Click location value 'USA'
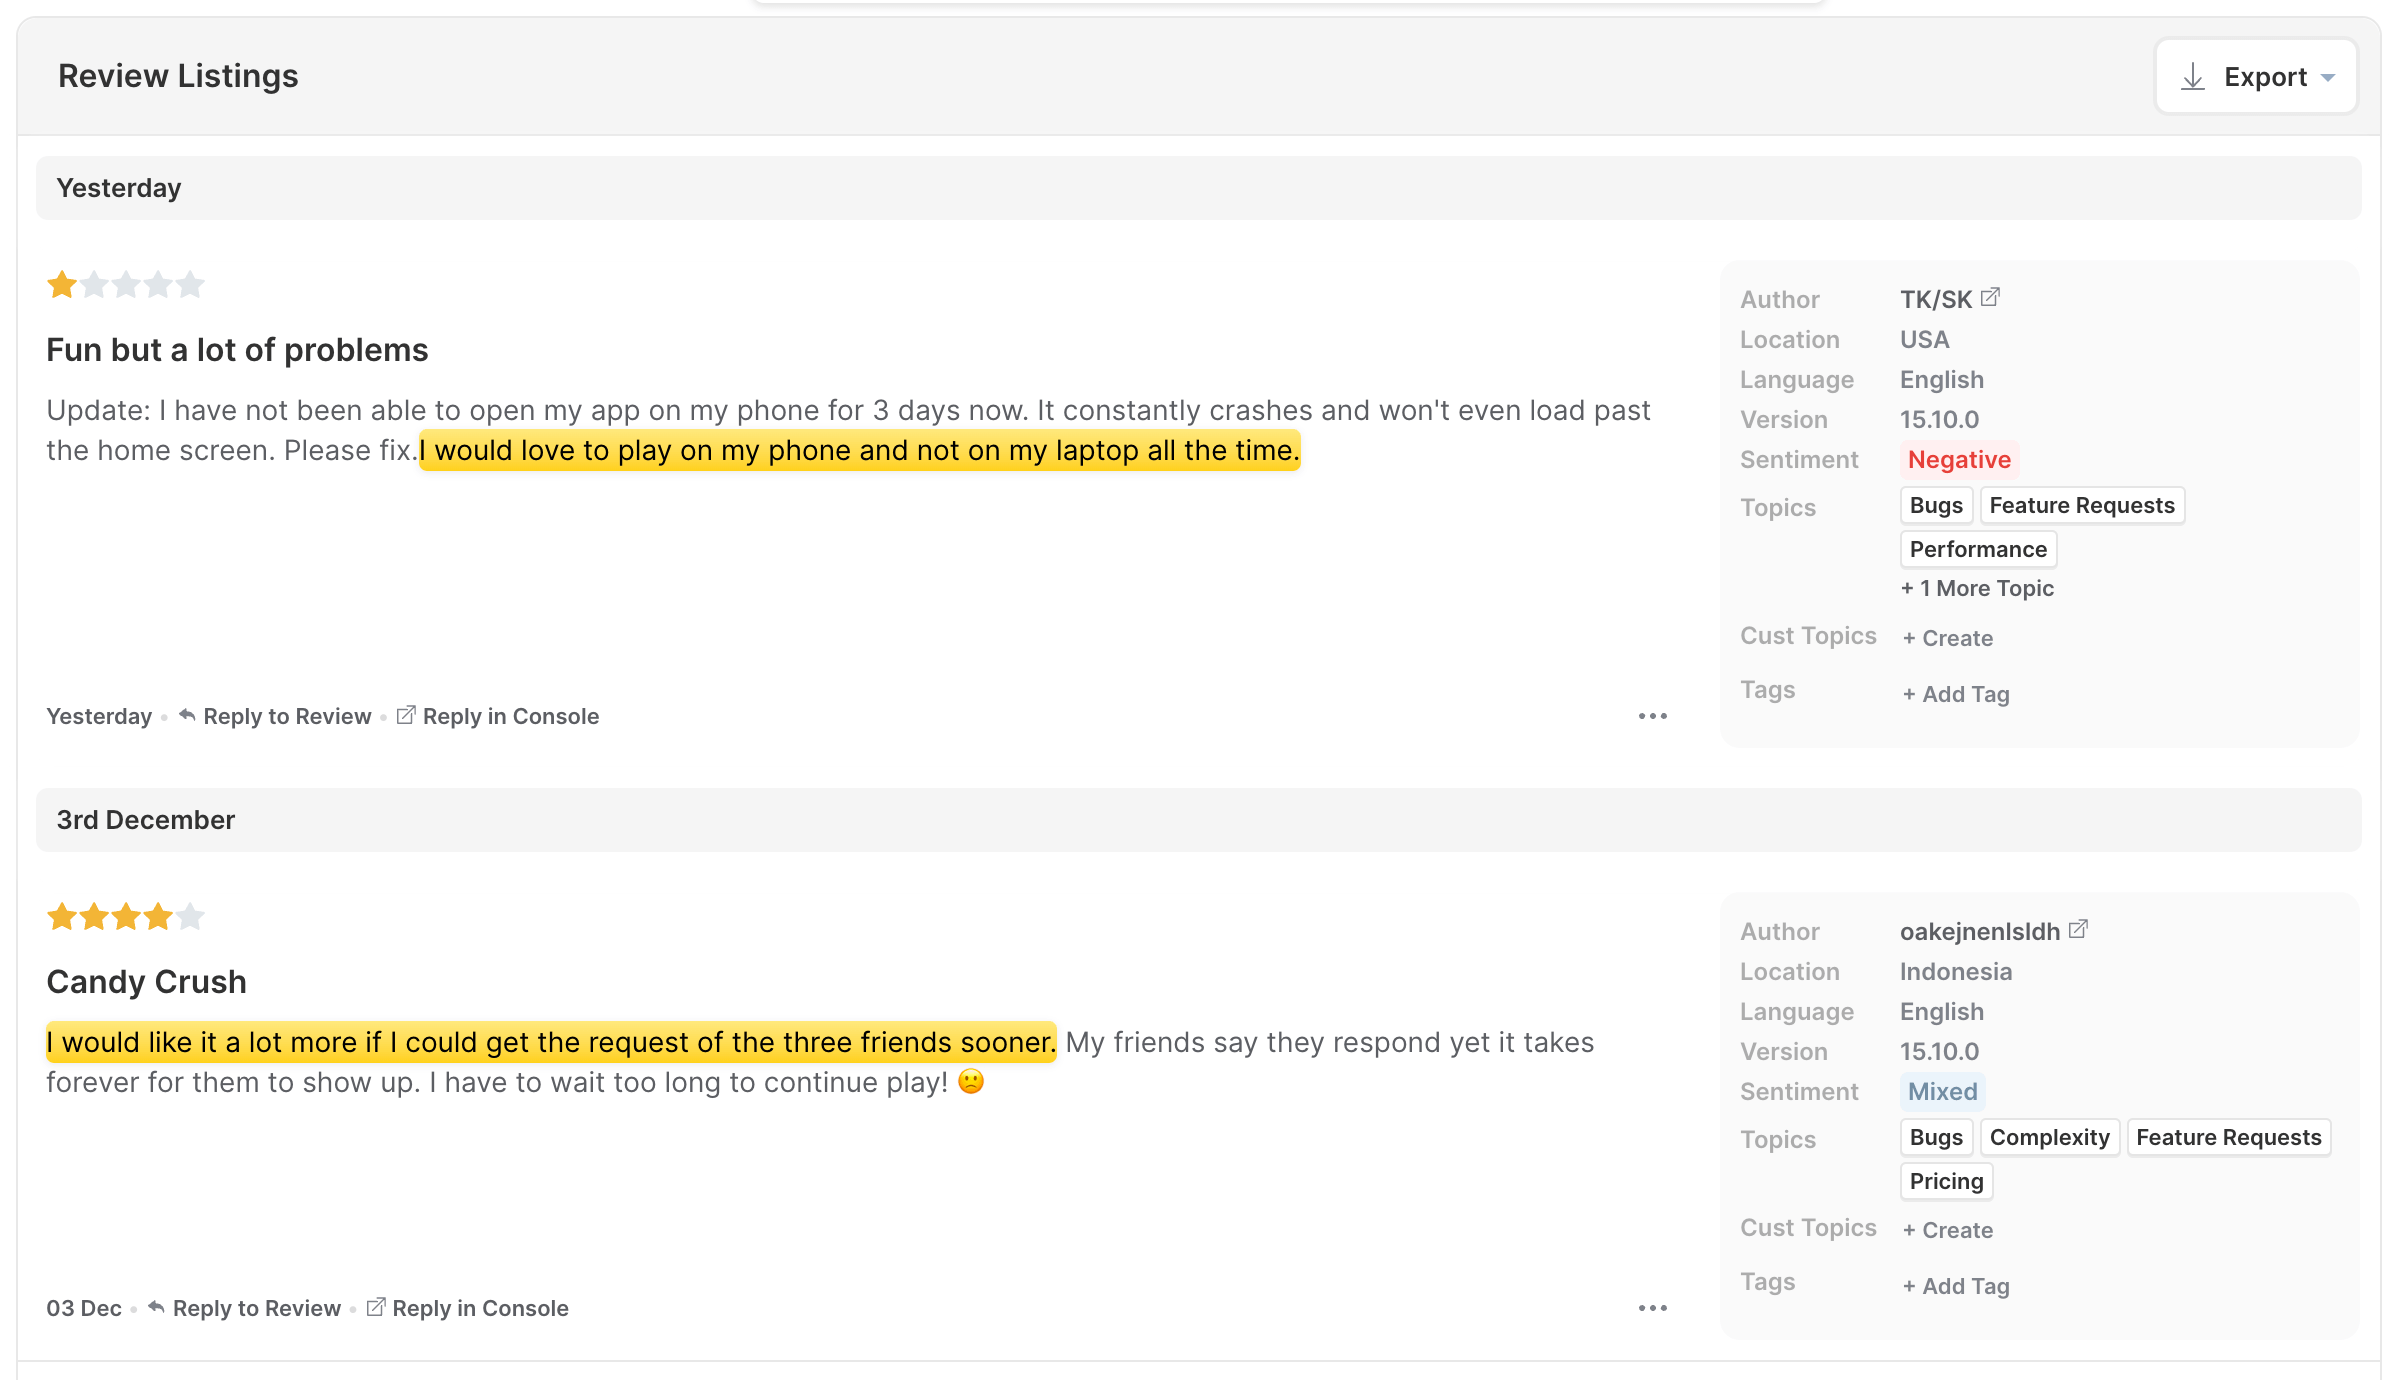Image resolution: width=2402 pixels, height=1380 pixels. point(1924,339)
